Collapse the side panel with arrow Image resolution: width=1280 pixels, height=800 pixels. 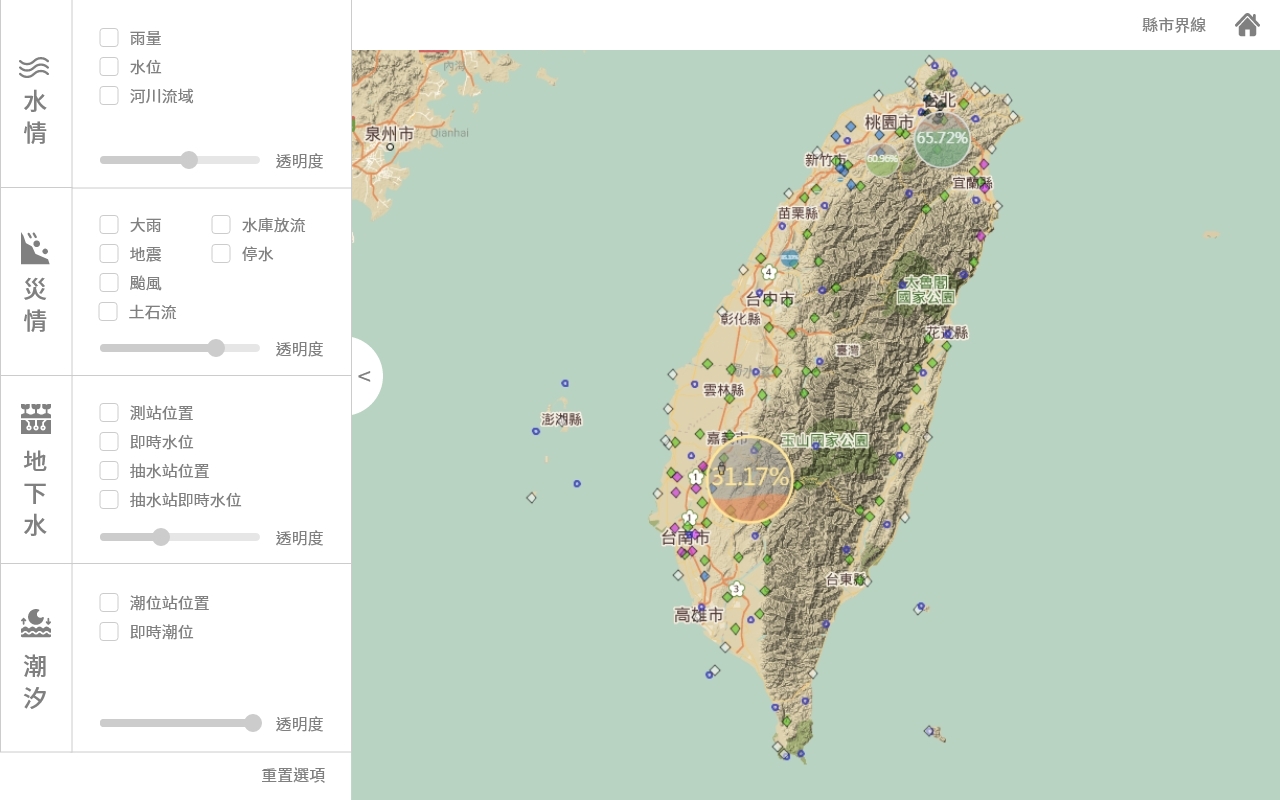coord(365,376)
